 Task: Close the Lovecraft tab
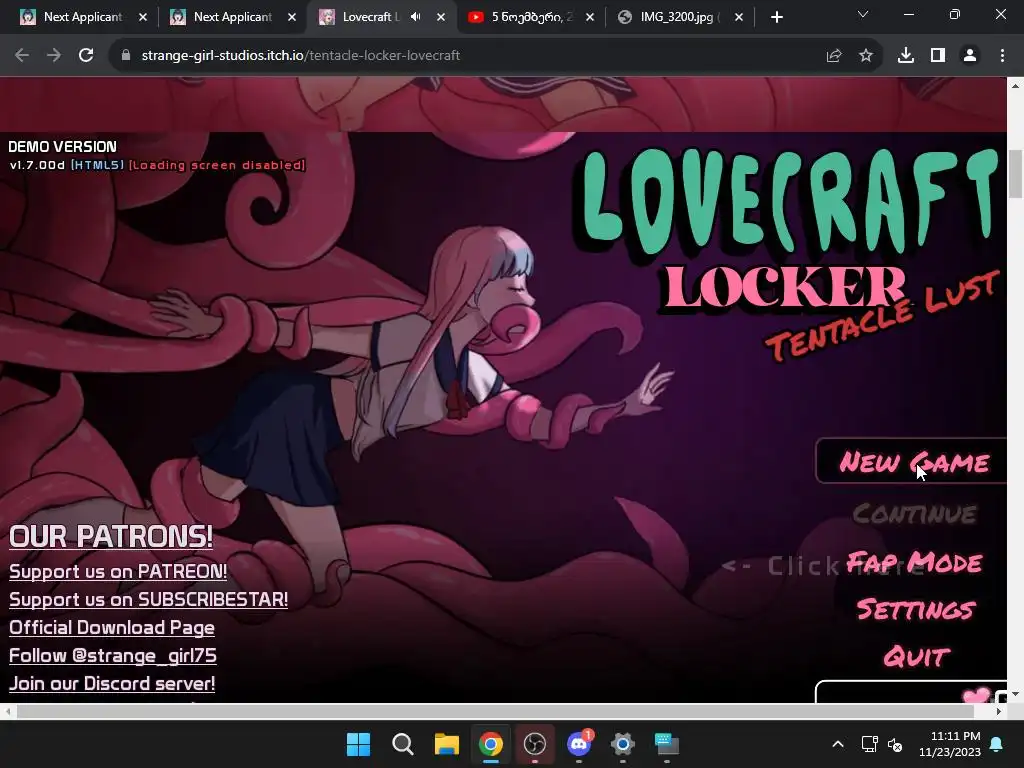[441, 17]
